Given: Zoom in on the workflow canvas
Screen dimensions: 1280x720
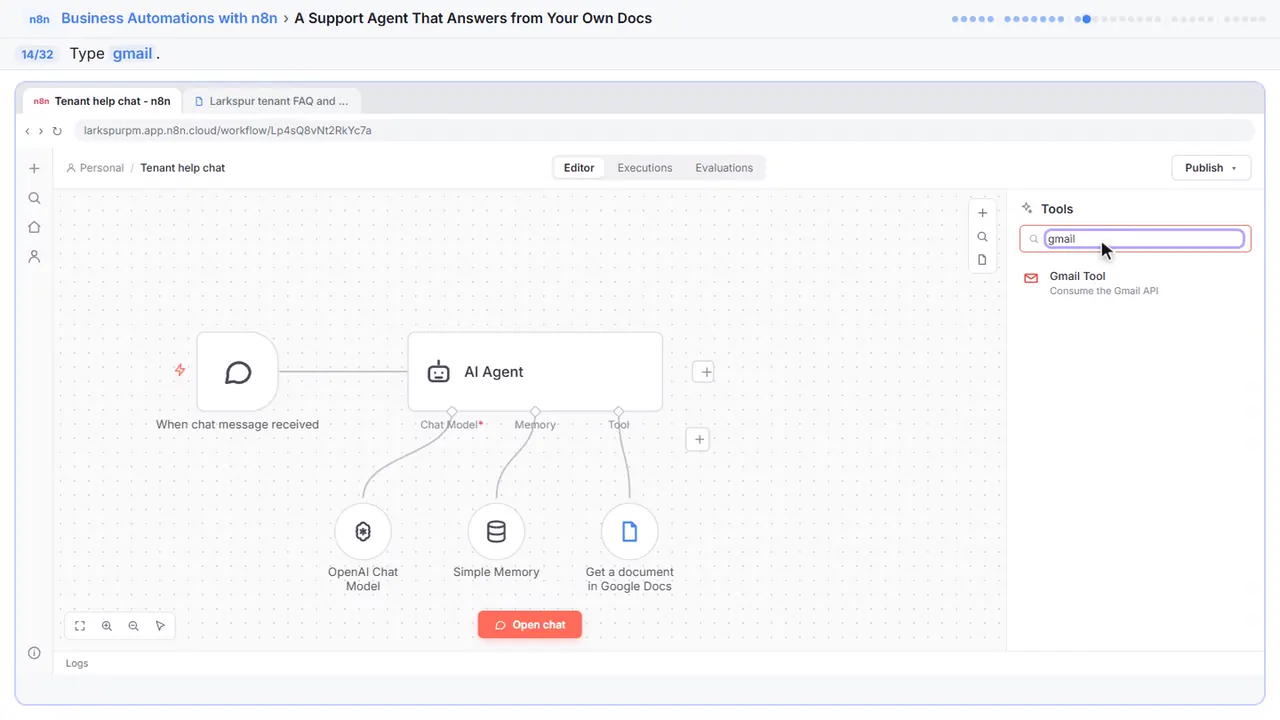Looking at the screenshot, I should tap(107, 626).
